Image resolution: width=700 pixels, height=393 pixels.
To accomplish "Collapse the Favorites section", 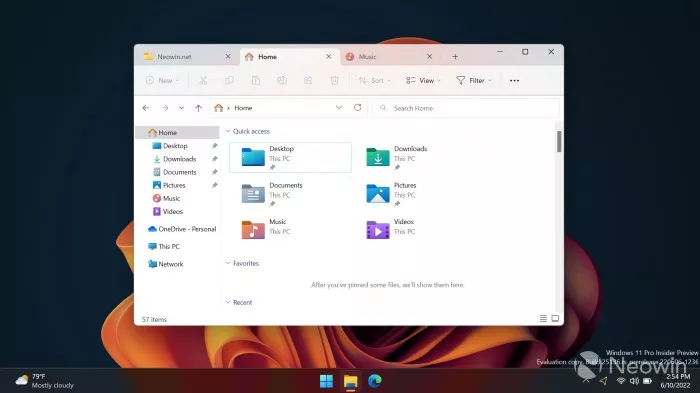I will (228, 263).
